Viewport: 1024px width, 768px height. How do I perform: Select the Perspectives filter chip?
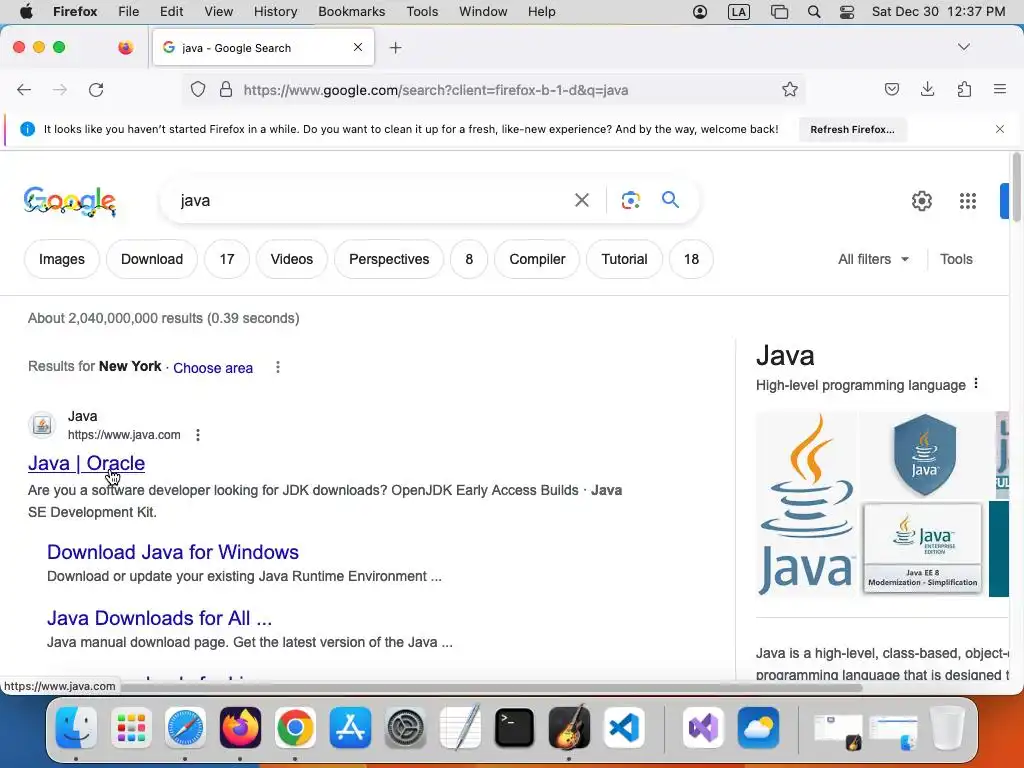(389, 259)
